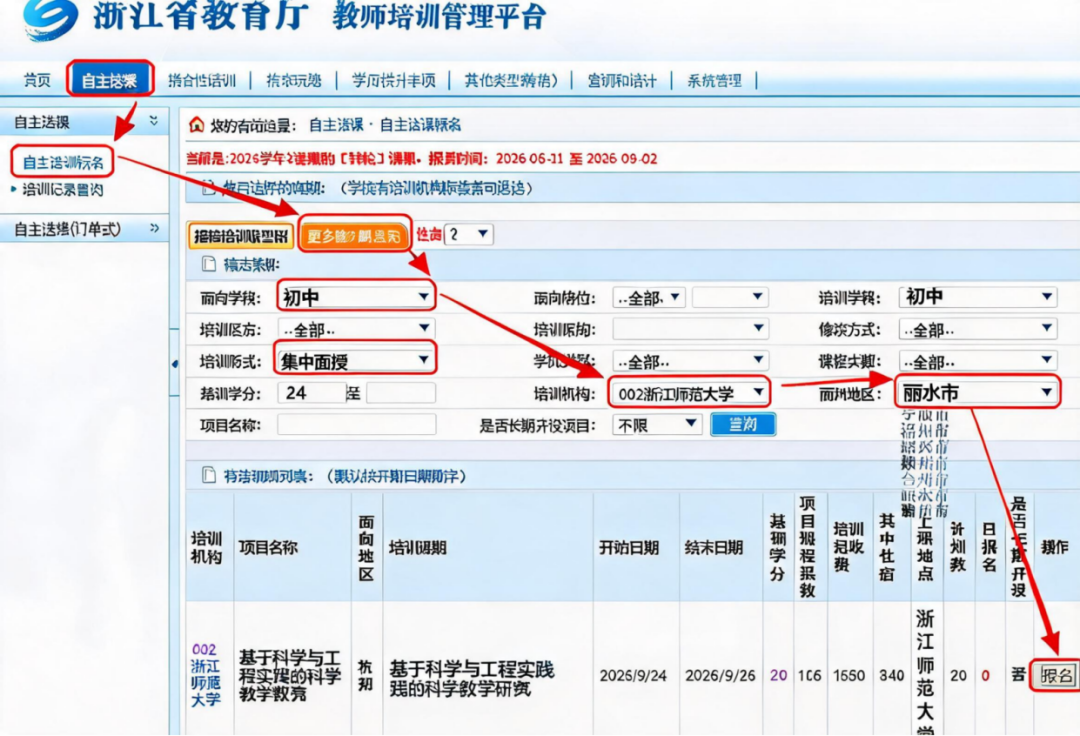This screenshot has height=736, width=1080.
Task: Click the 项目名称 text field
Action: pyautogui.click(x=356, y=424)
